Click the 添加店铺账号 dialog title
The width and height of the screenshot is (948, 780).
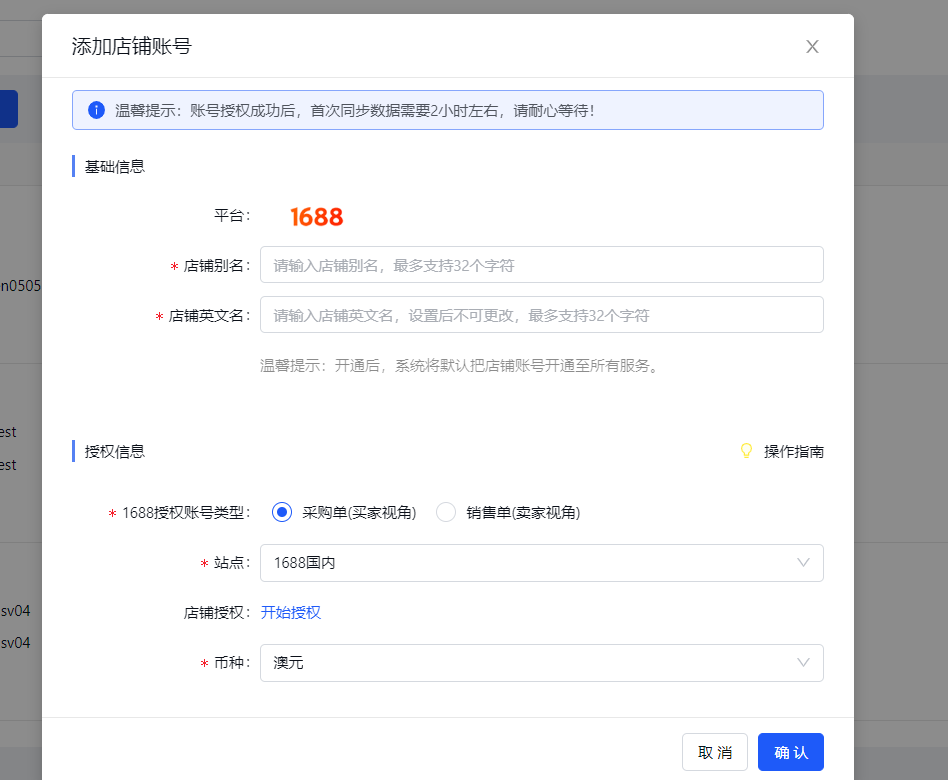coord(132,47)
